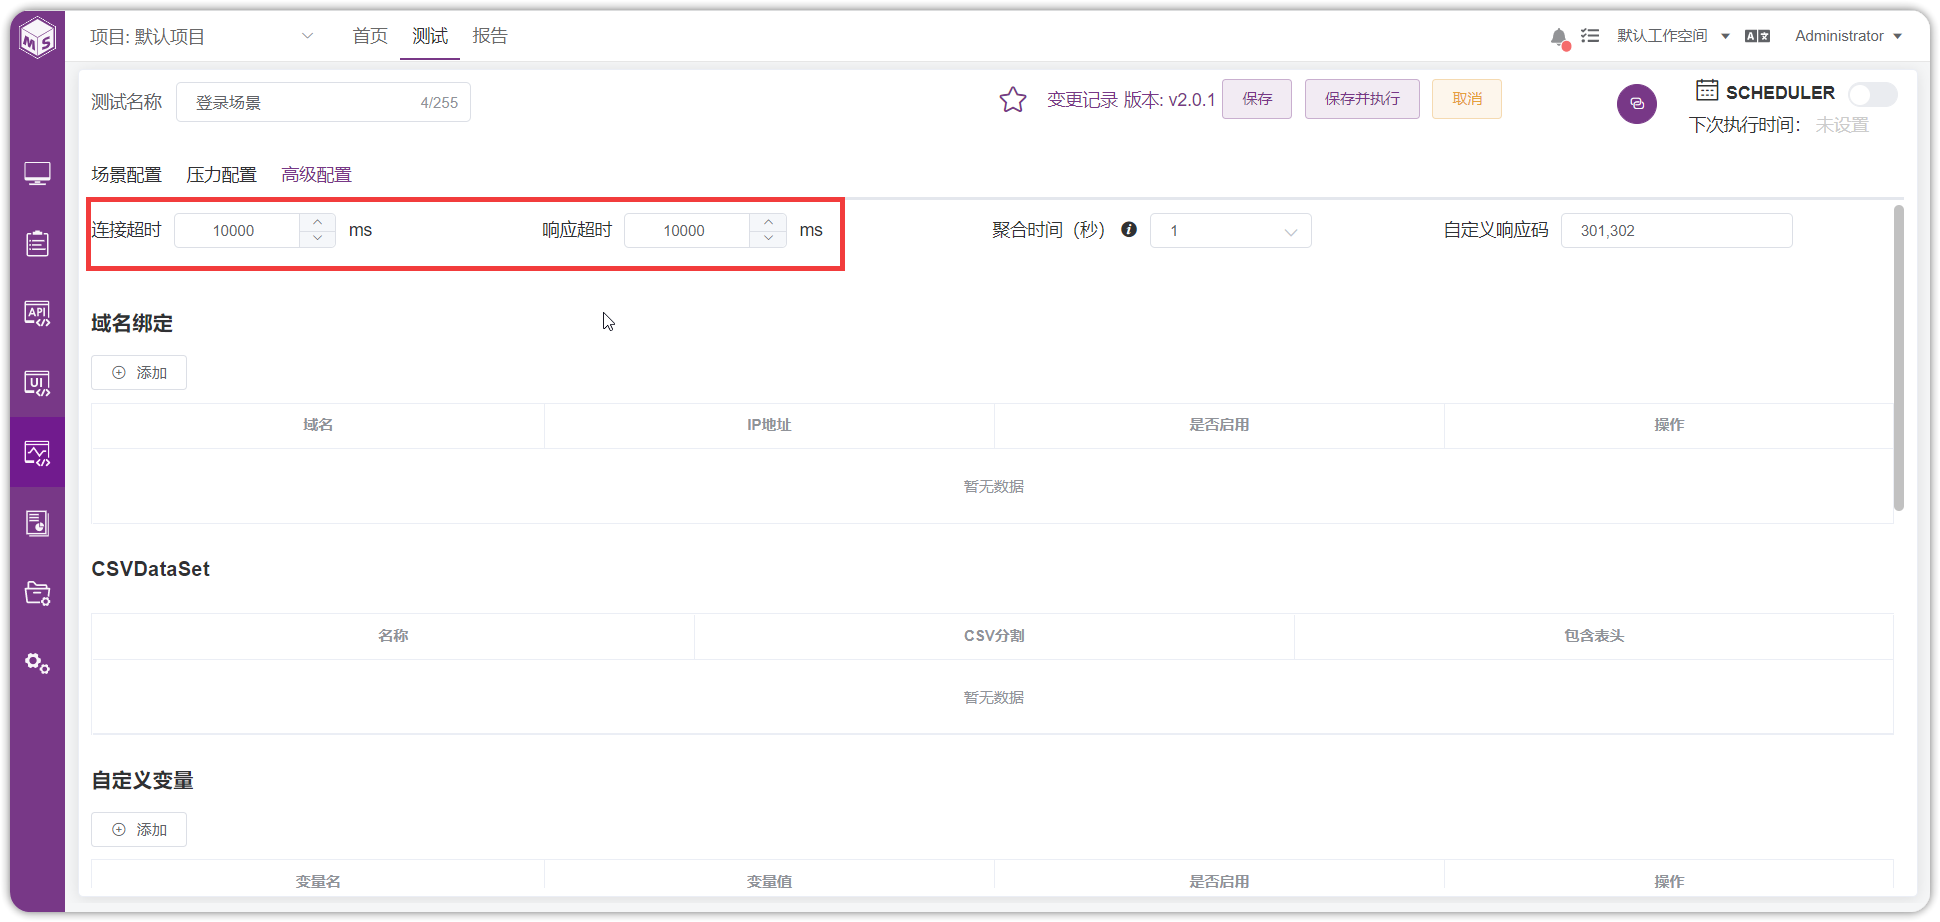This screenshot has height=922, width=1940.
Task: Click the MeterSphere logo icon
Action: pos(38,38)
